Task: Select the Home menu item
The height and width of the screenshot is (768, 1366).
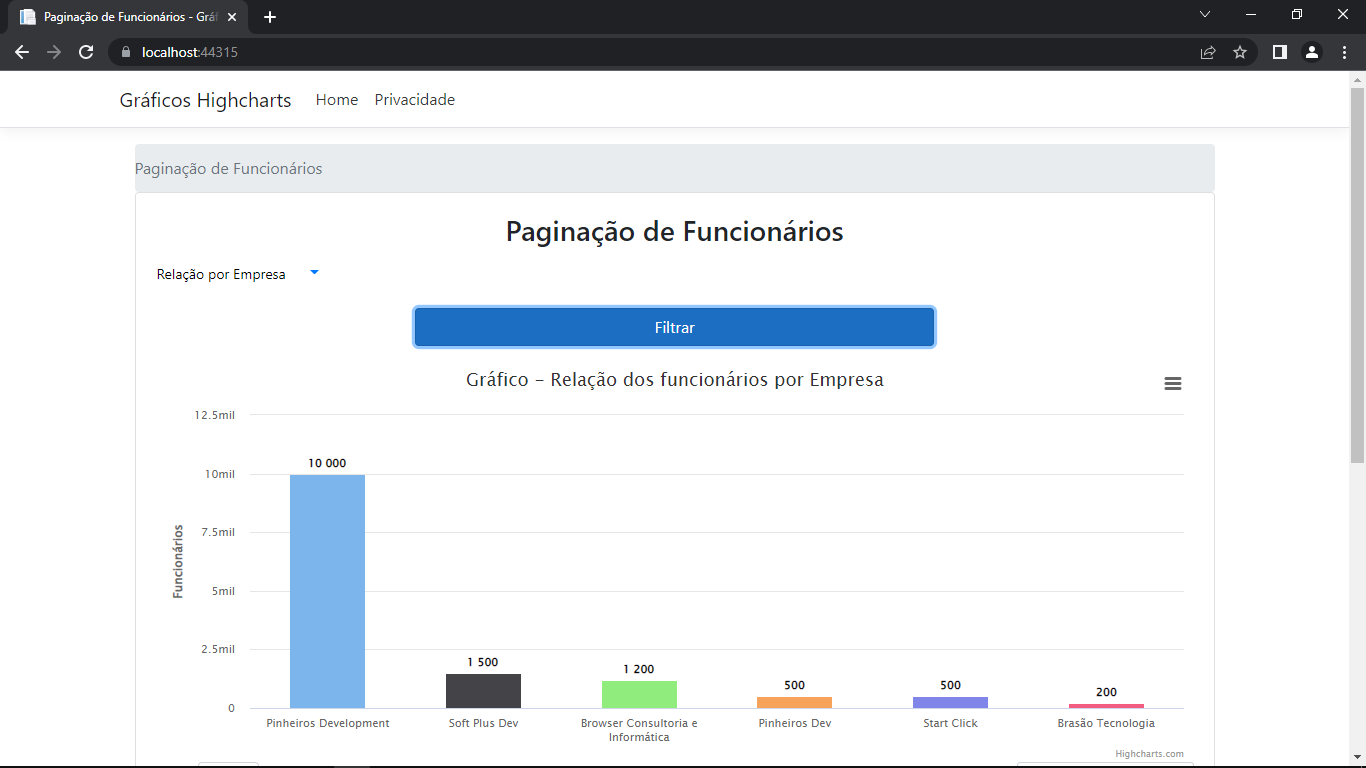Action: [336, 99]
